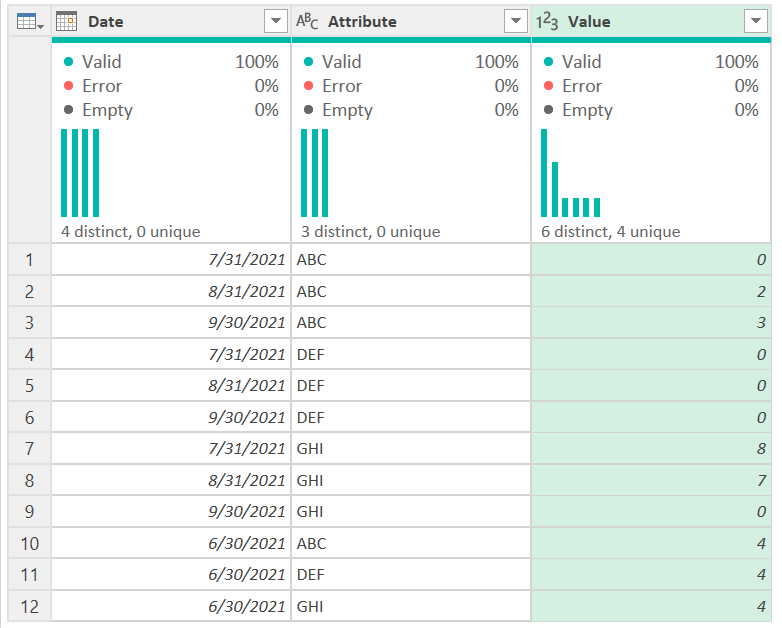Screen dimensions: 782x628
Task: Select the Date column header
Action: (x=171, y=21)
